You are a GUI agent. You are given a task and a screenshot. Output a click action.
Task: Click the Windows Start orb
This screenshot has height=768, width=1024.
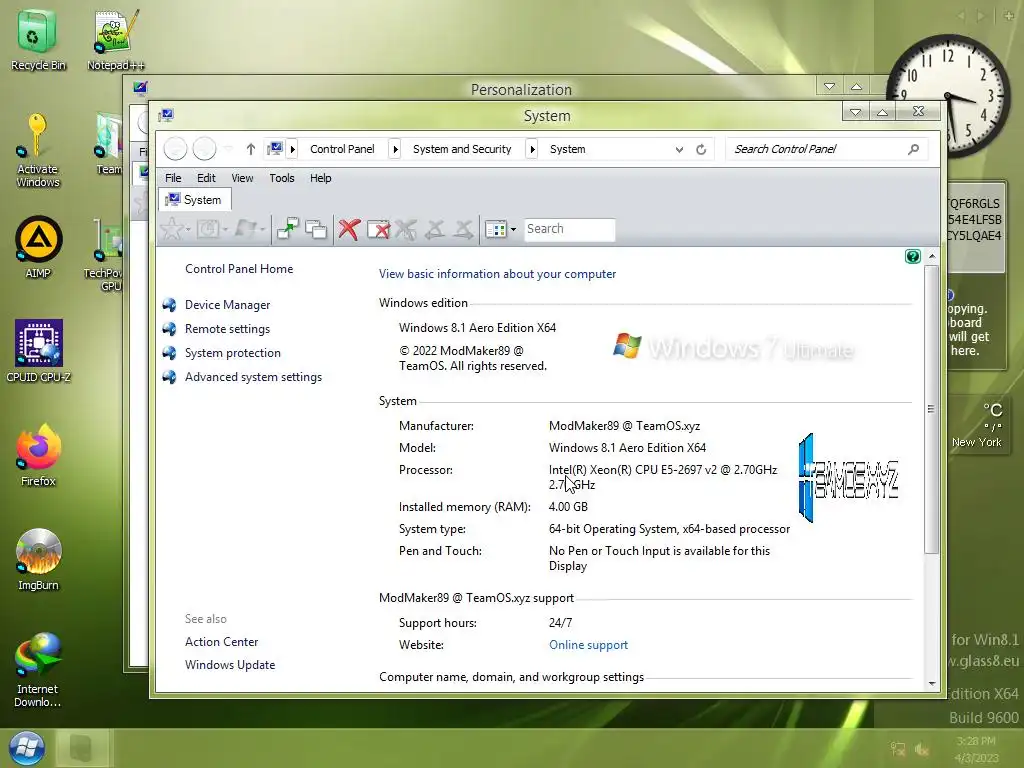coord(26,748)
